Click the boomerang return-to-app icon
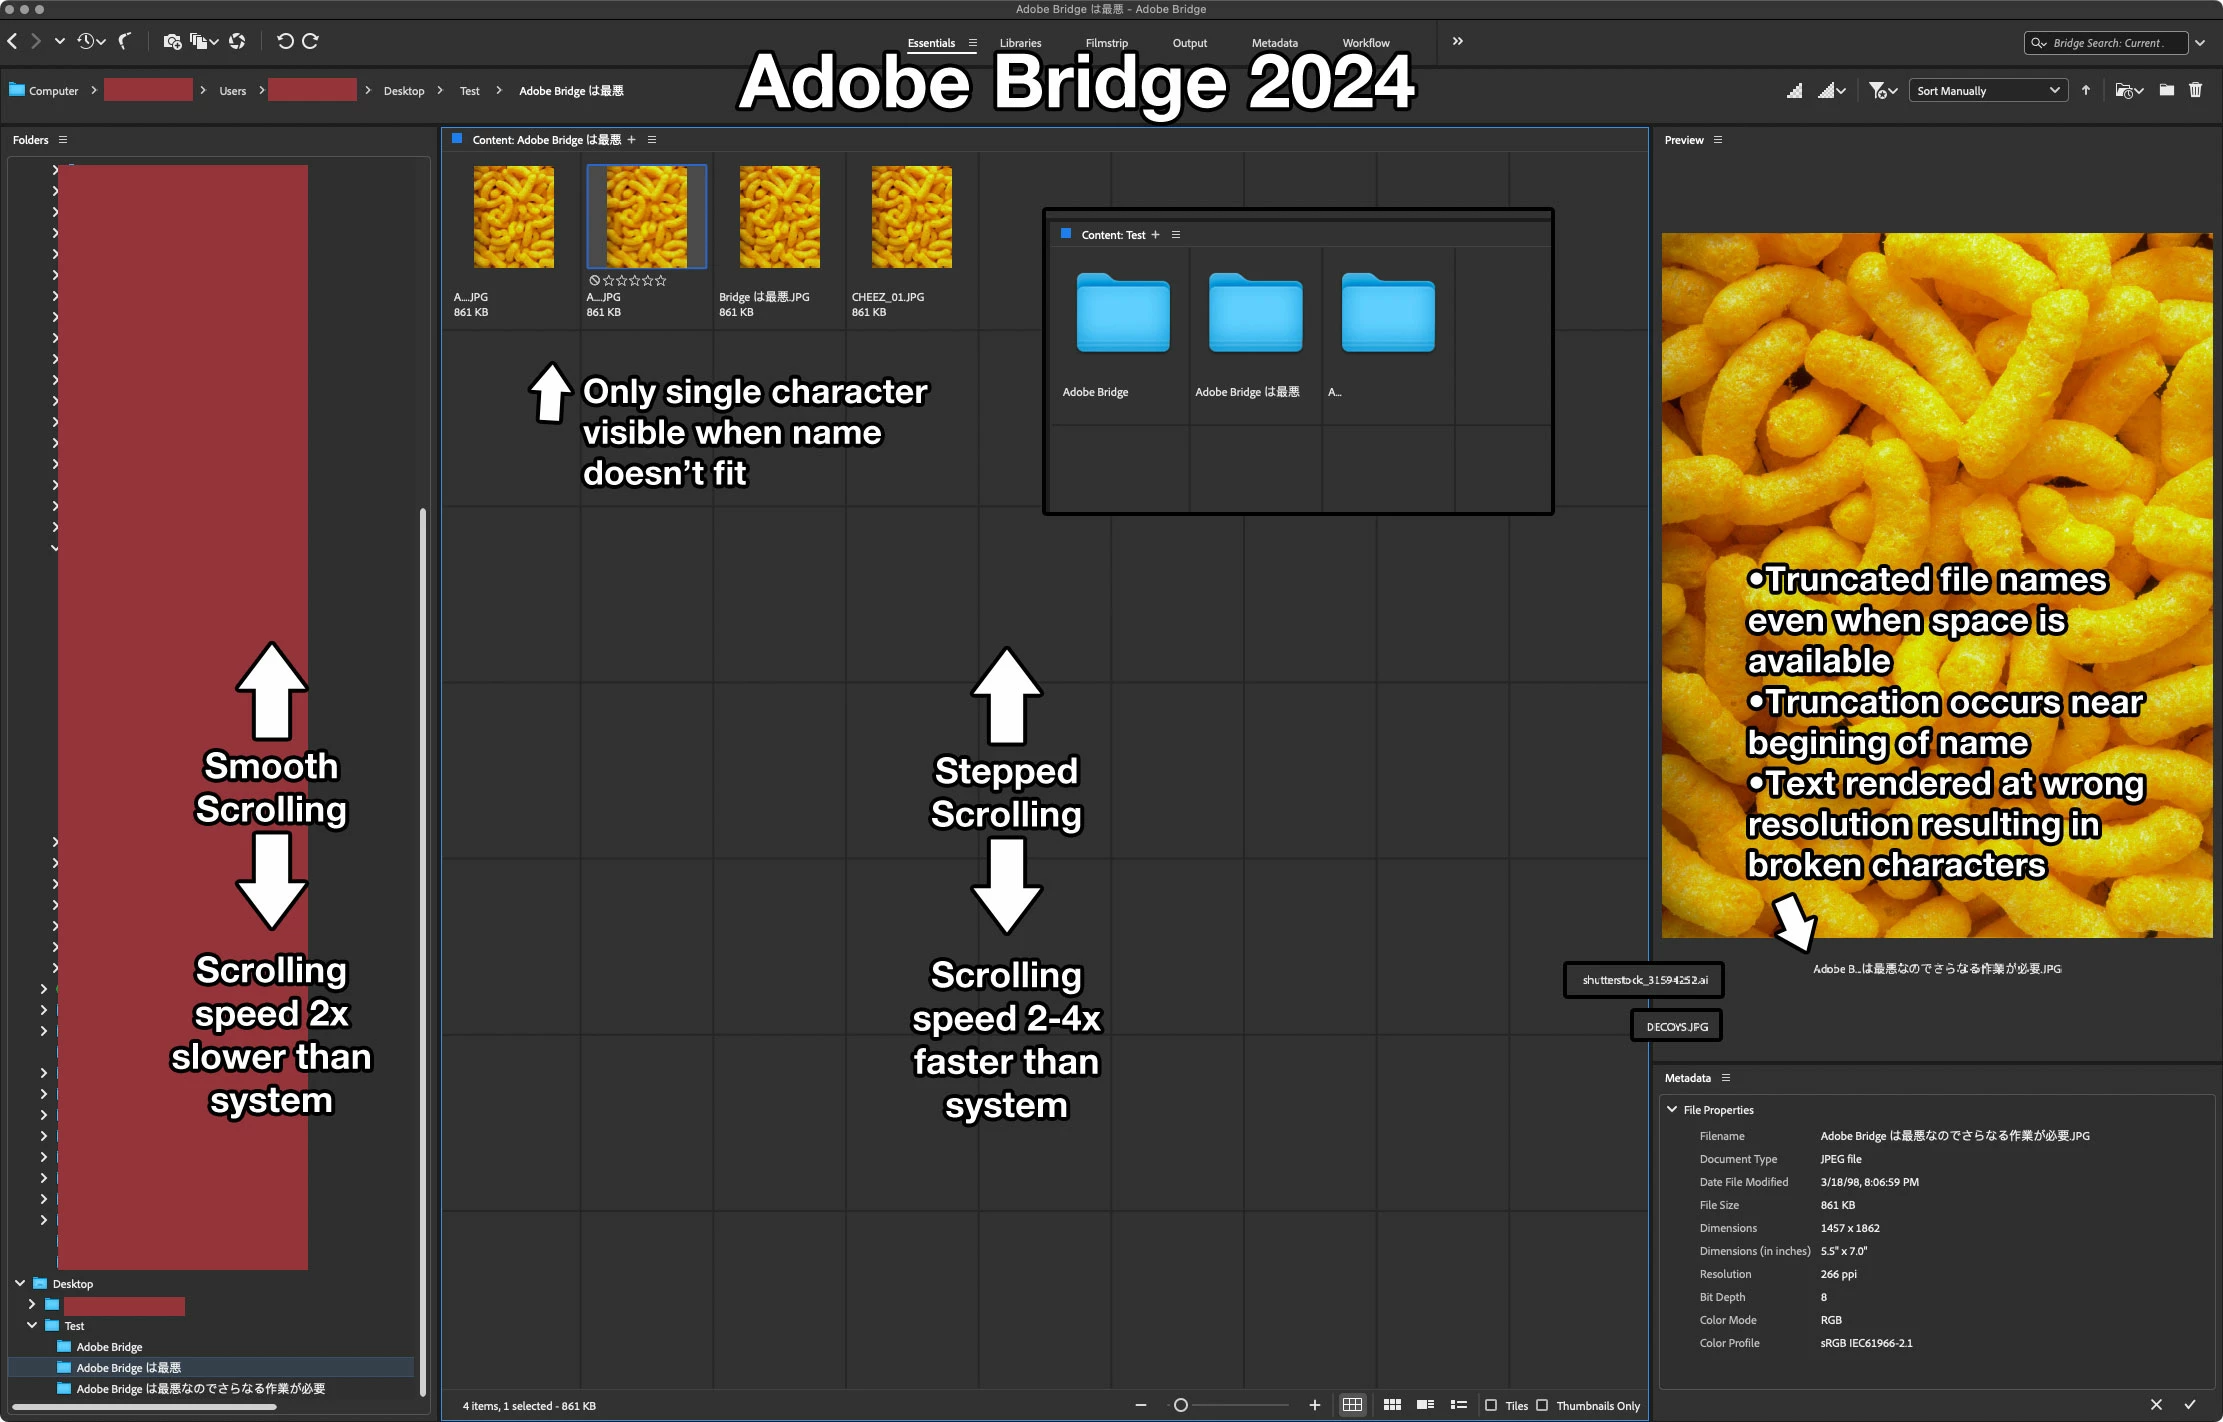Viewport: 2223px width, 1422px height. click(125, 41)
